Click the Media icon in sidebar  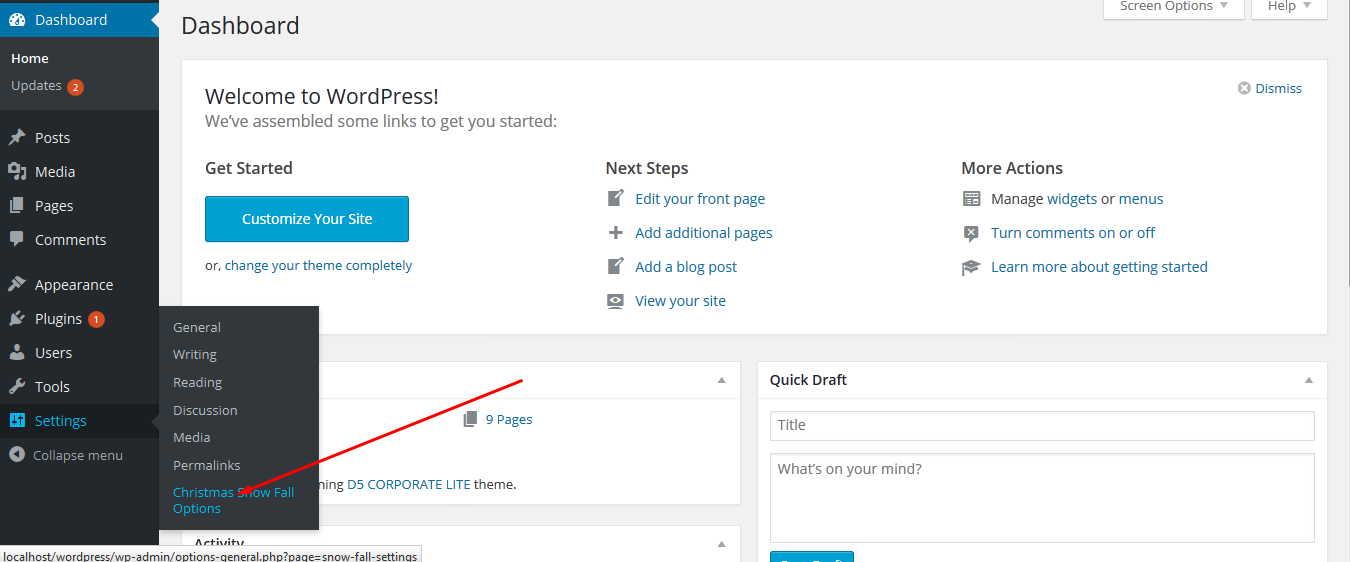(x=17, y=172)
